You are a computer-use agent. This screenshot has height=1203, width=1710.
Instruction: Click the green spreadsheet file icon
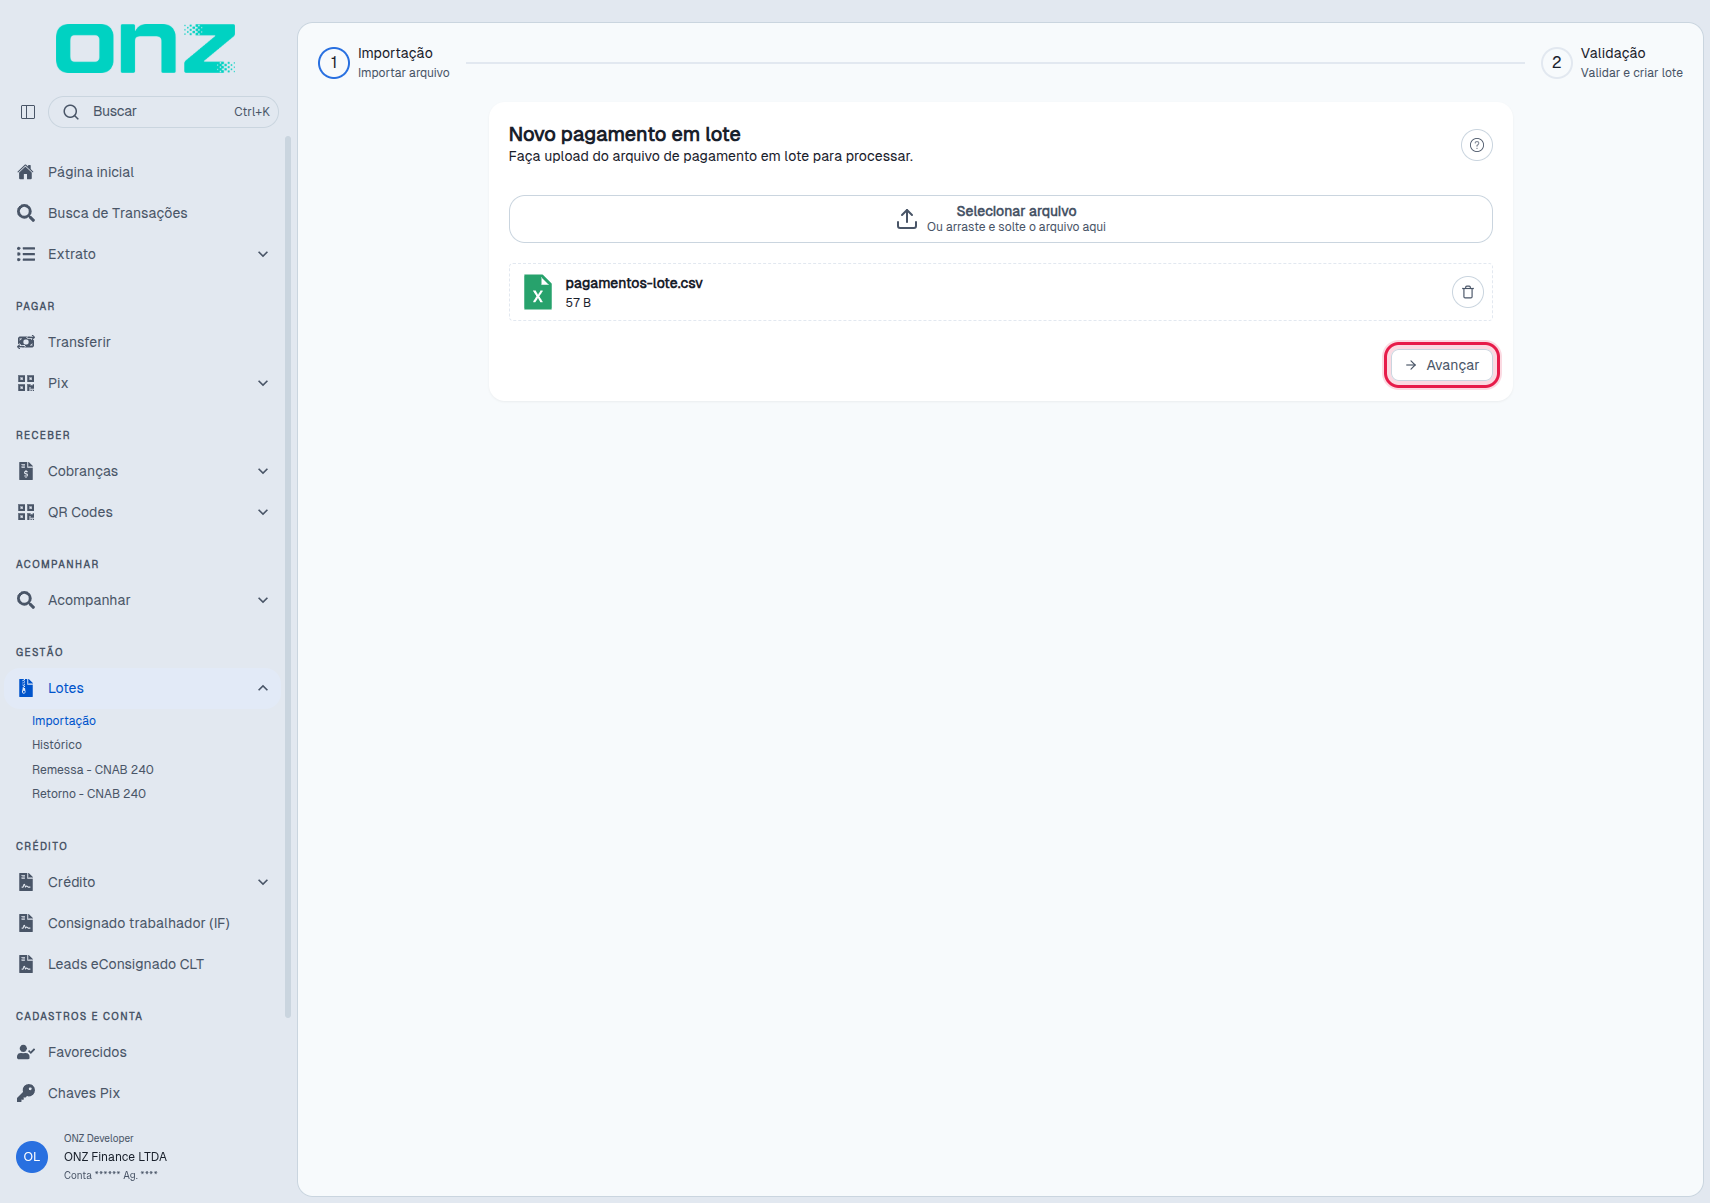point(538,292)
